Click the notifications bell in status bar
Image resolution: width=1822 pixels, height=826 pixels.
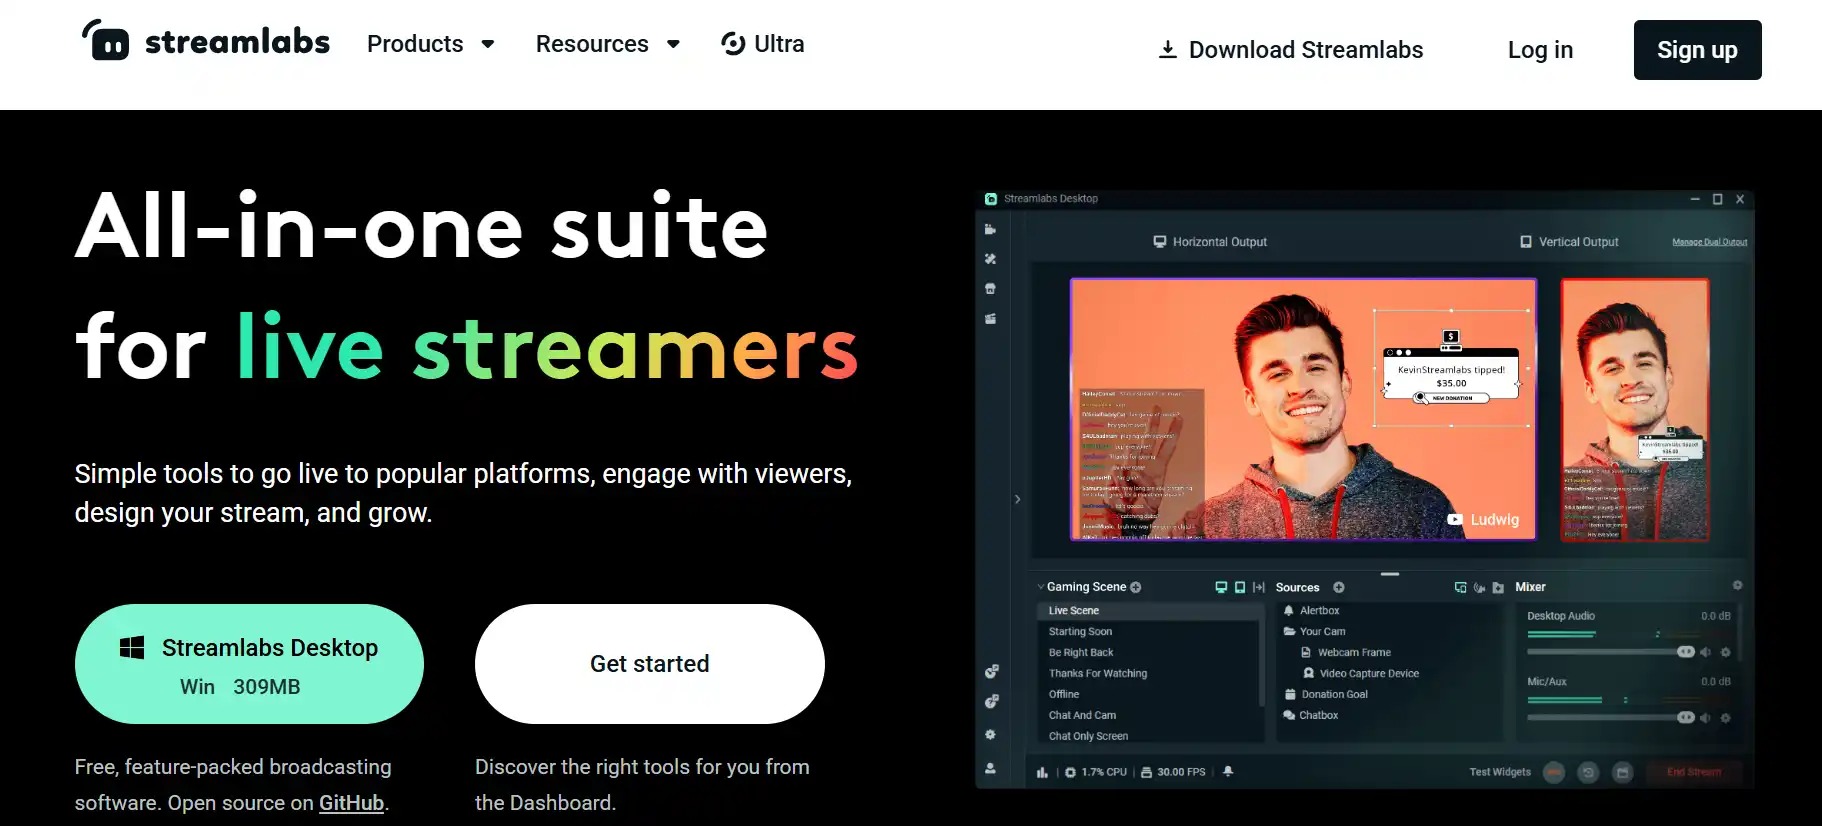[1228, 771]
